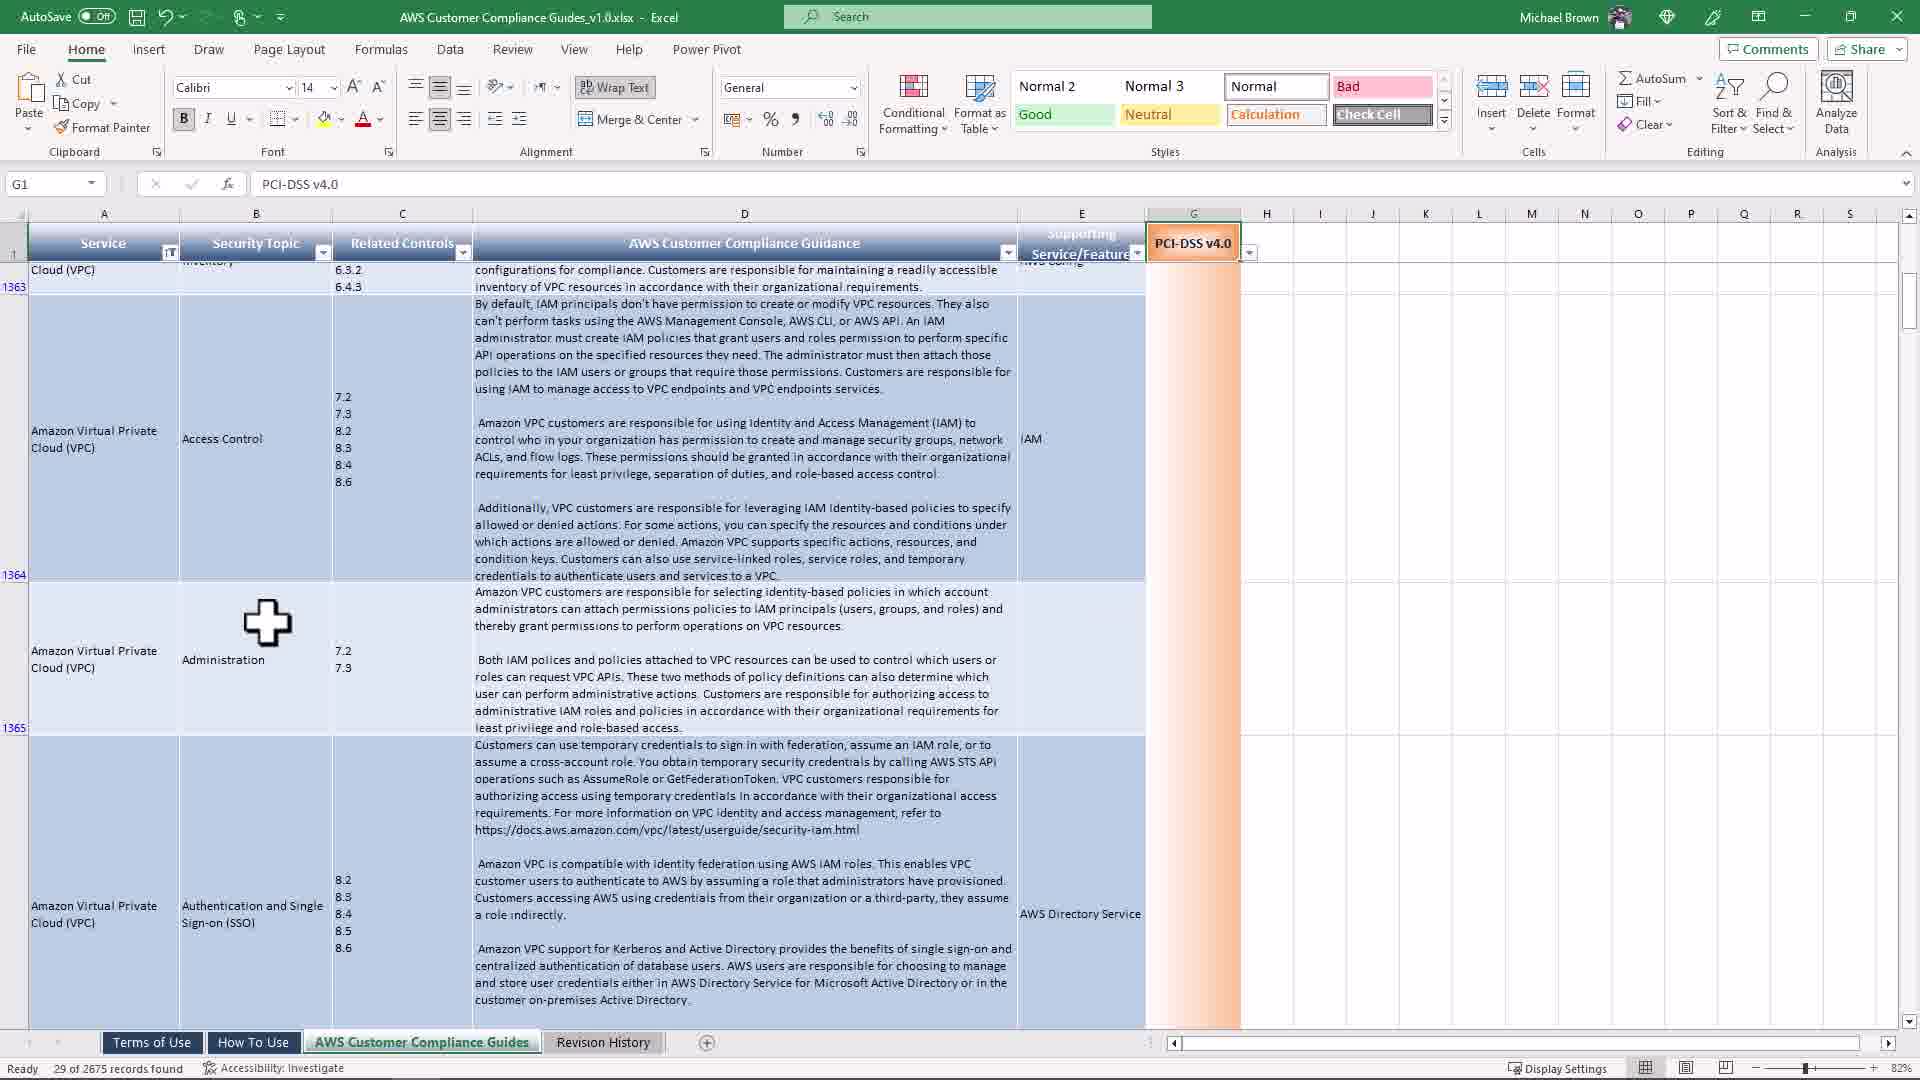Image resolution: width=1920 pixels, height=1080 pixels.
Task: Click the Comments button
Action: (1766, 49)
